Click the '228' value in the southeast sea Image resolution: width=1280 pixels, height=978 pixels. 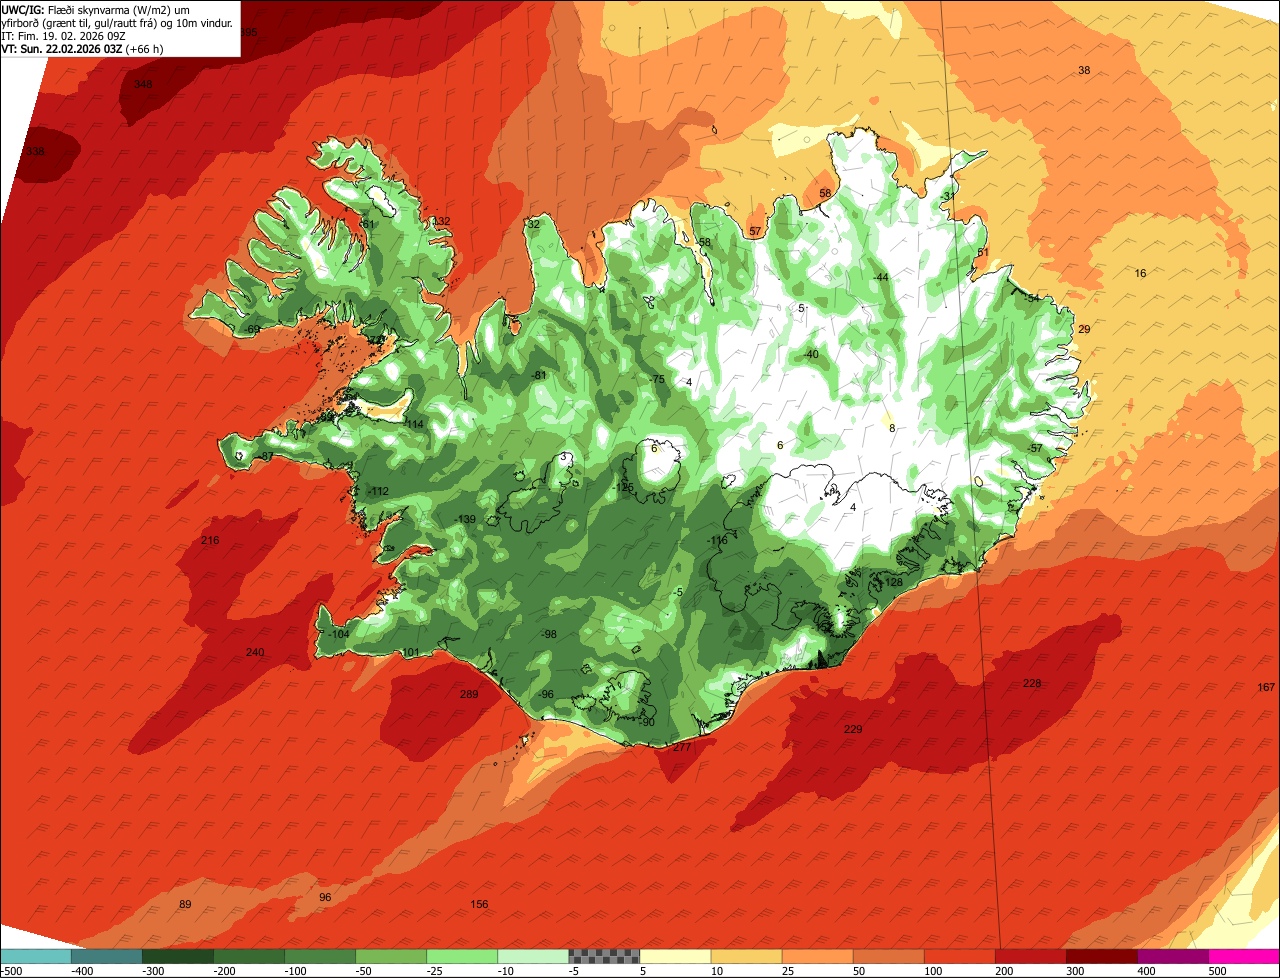tap(1032, 683)
